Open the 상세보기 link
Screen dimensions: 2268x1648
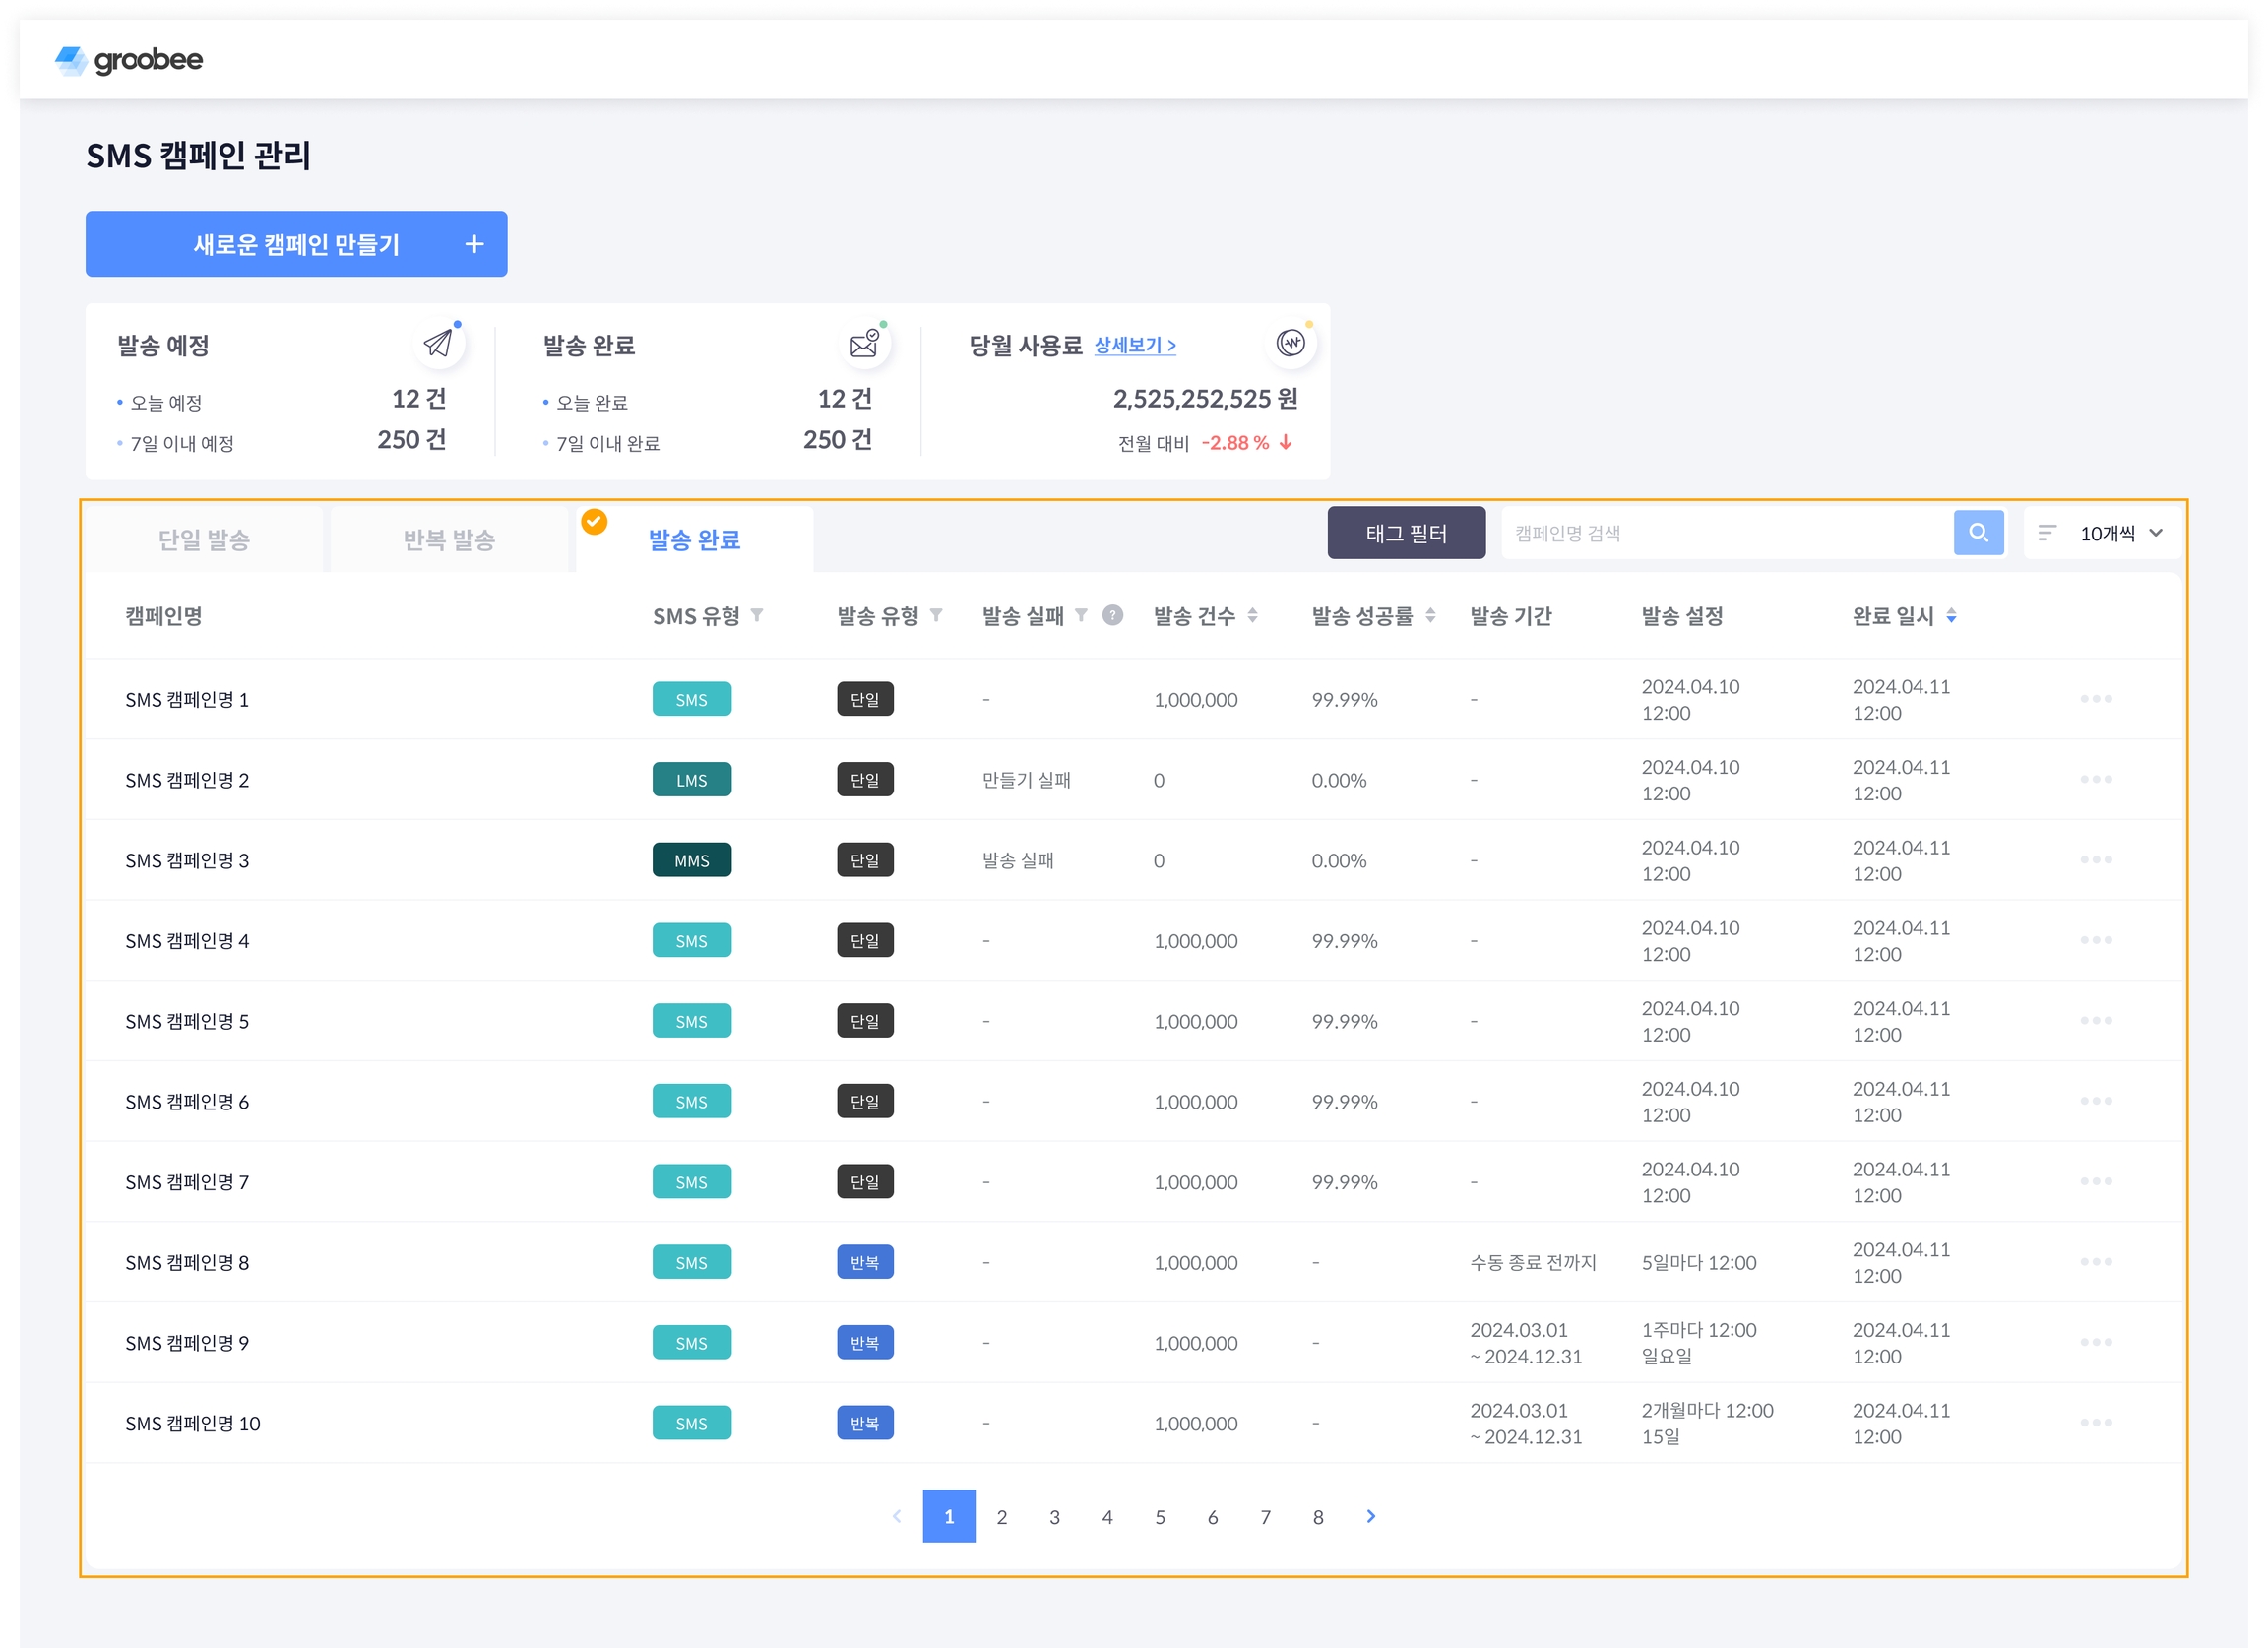[1134, 345]
